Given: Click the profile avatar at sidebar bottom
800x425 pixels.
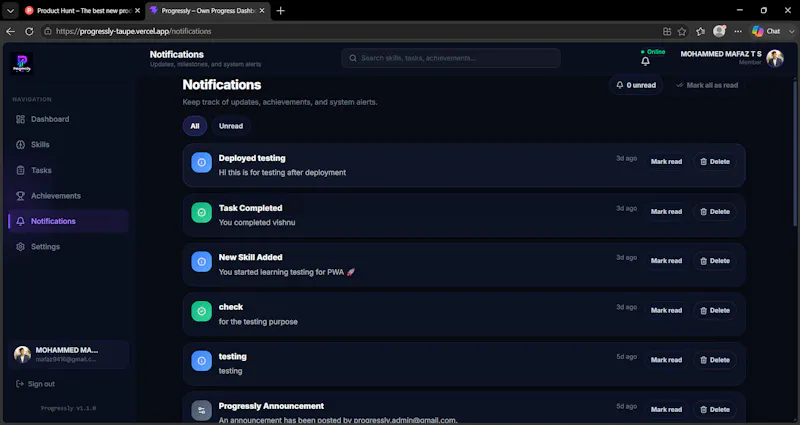Looking at the screenshot, I should [x=22, y=354].
